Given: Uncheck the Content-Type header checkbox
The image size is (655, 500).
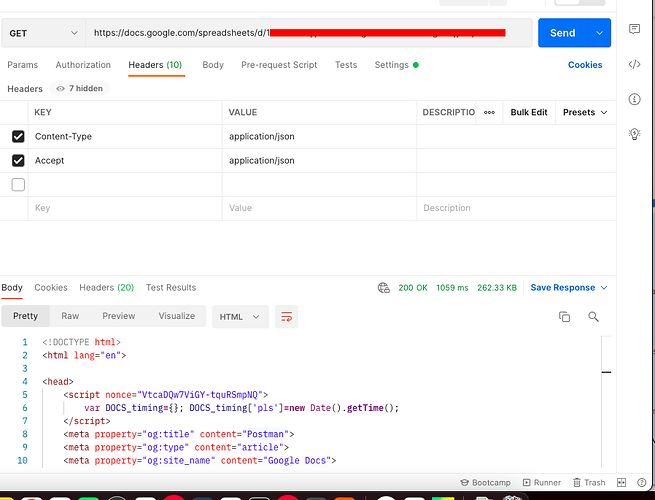Looking at the screenshot, I should pos(18,137).
